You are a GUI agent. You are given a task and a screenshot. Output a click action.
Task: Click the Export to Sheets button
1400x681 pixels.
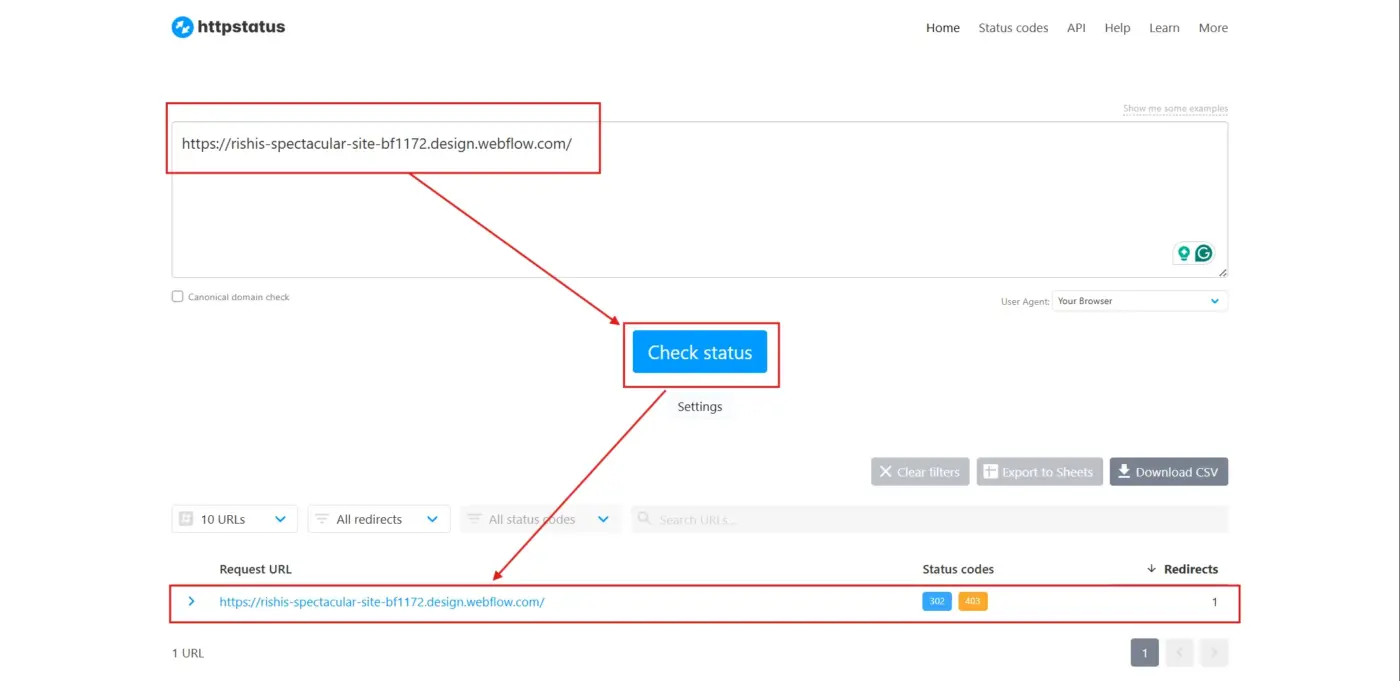pyautogui.click(x=1039, y=472)
